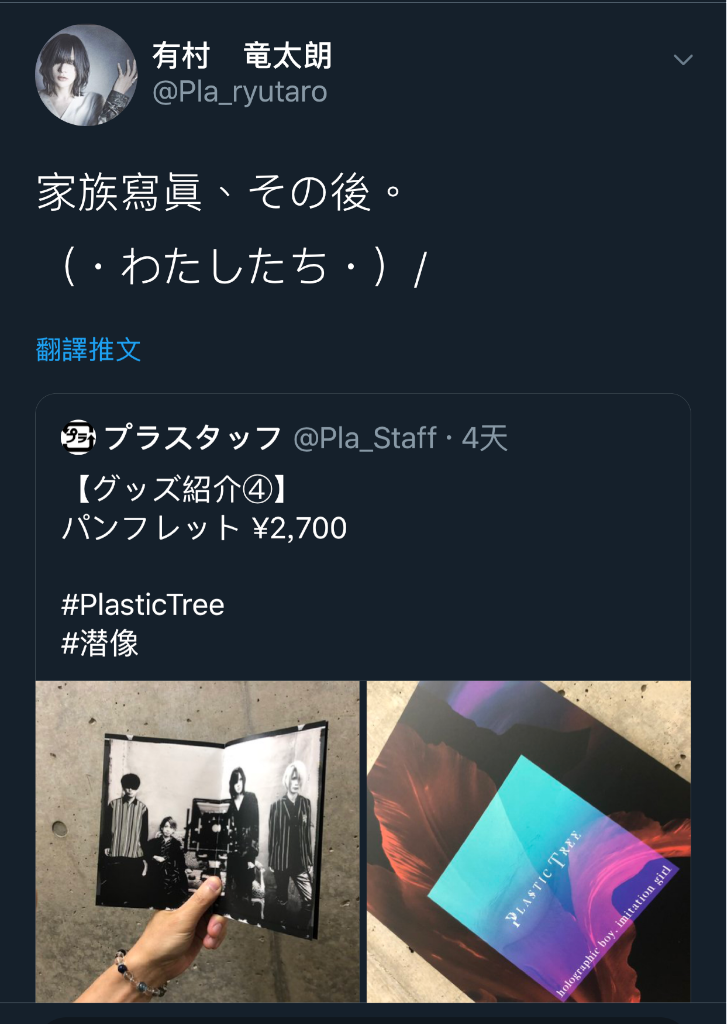Open the @Pla_Staff handle in the quote
This screenshot has width=727, height=1024.
click(x=364, y=438)
